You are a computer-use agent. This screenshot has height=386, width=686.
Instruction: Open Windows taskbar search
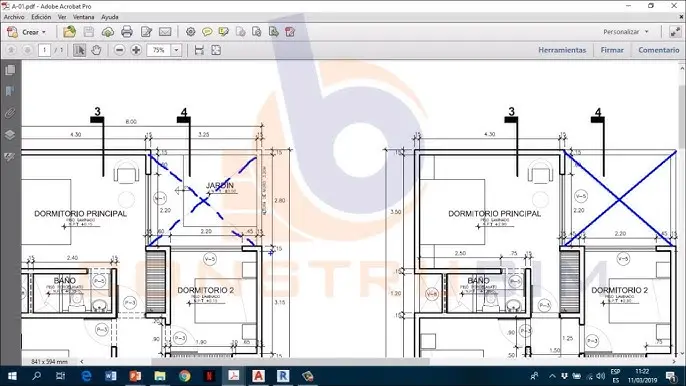[x=37, y=376]
